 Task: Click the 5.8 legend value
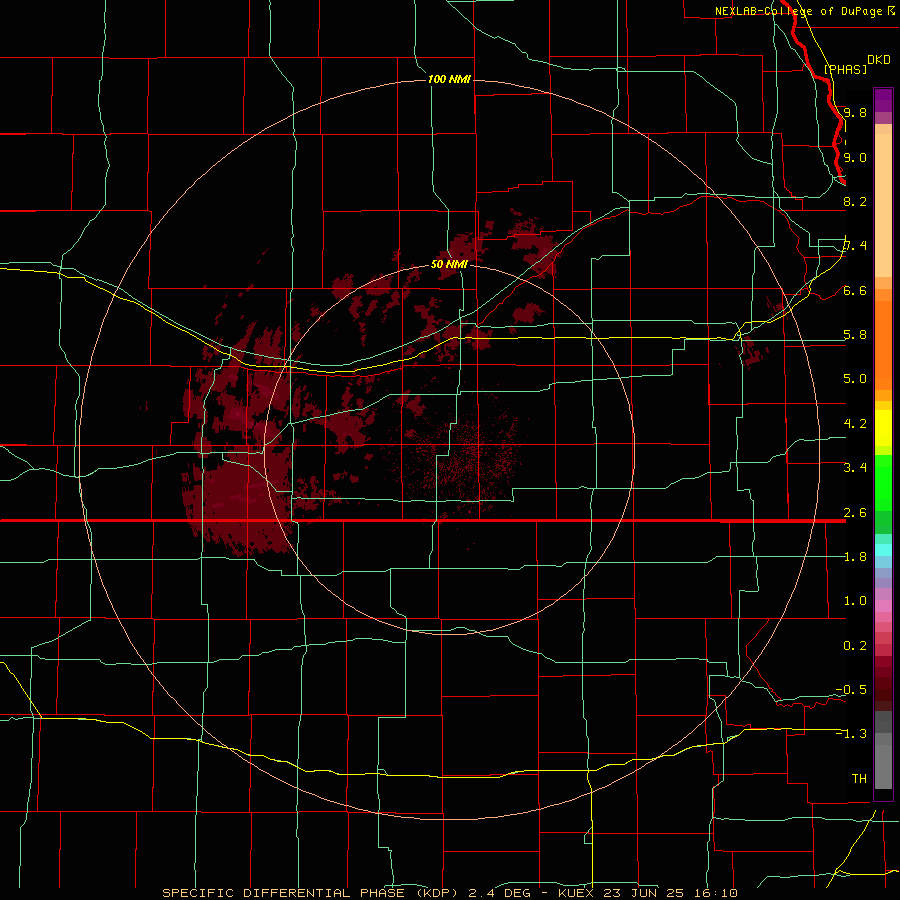[x=855, y=335]
